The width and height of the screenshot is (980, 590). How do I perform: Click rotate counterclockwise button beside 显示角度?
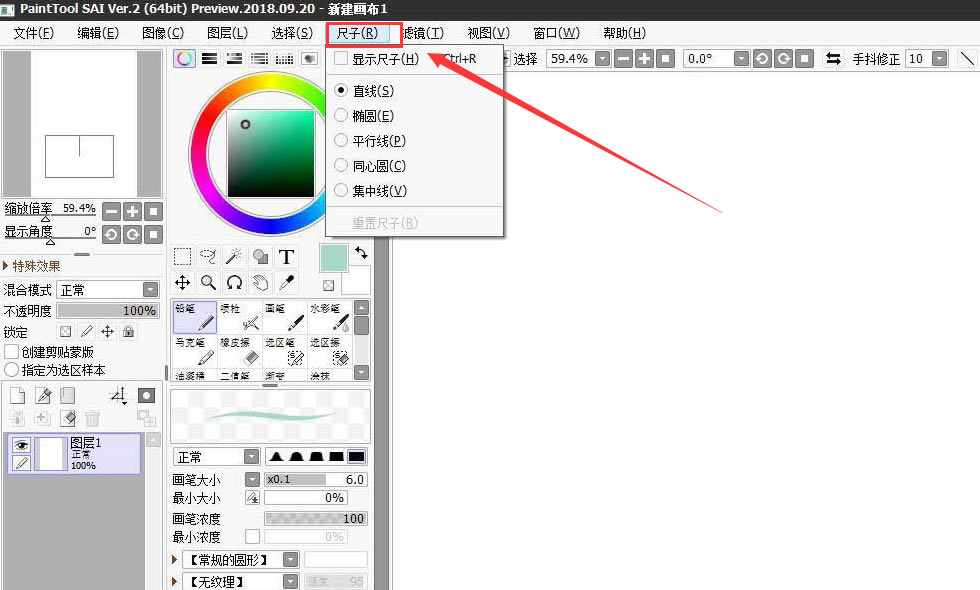pos(111,234)
